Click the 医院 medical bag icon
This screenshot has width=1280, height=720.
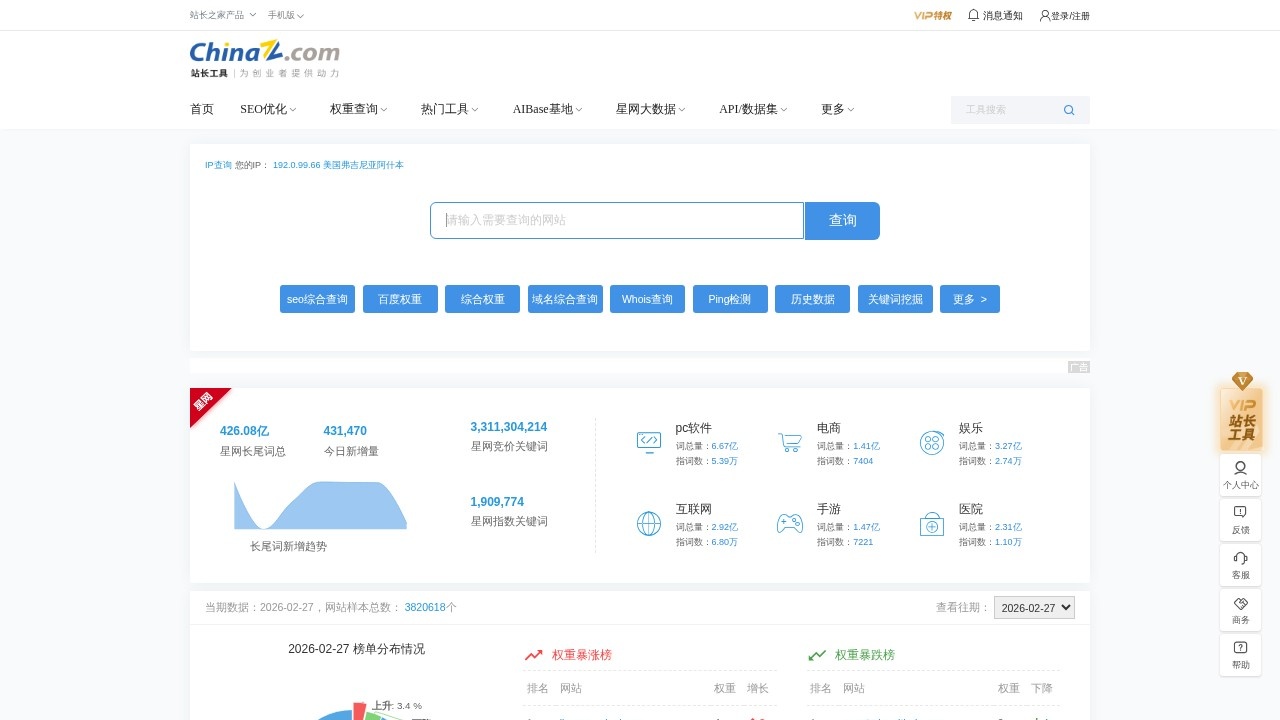(931, 522)
